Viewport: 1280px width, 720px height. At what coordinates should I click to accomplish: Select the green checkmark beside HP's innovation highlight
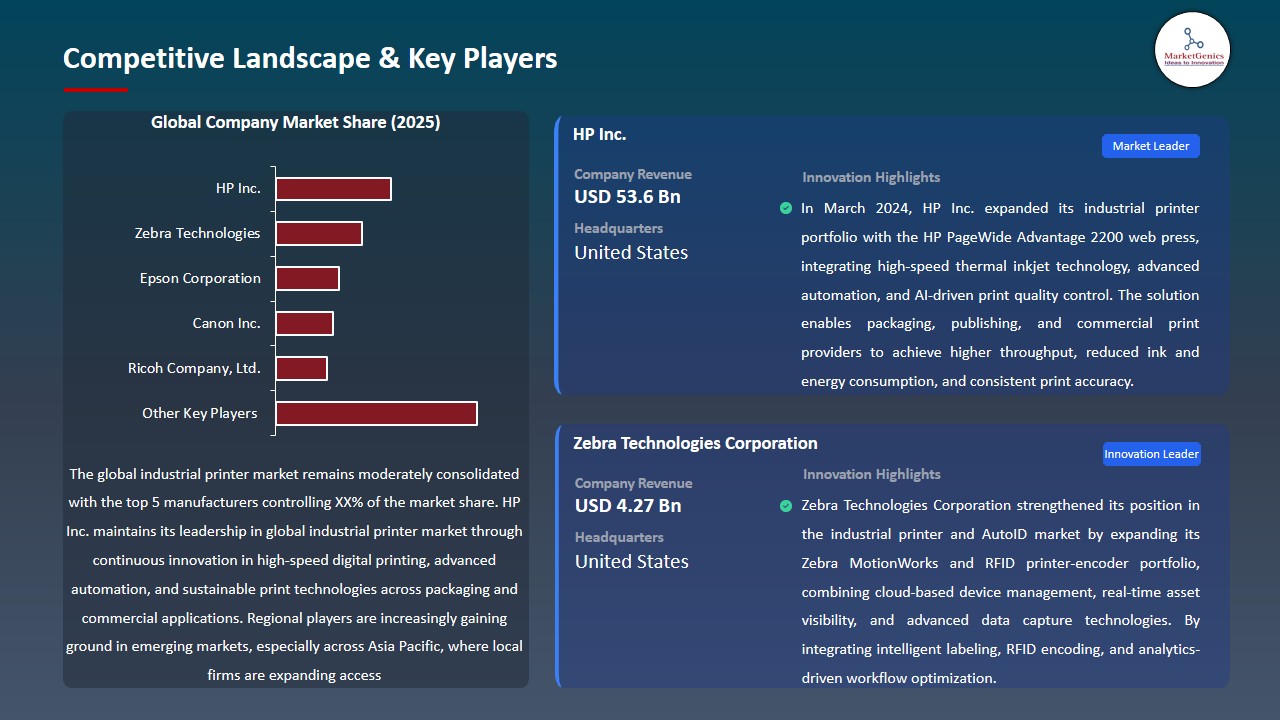(786, 208)
